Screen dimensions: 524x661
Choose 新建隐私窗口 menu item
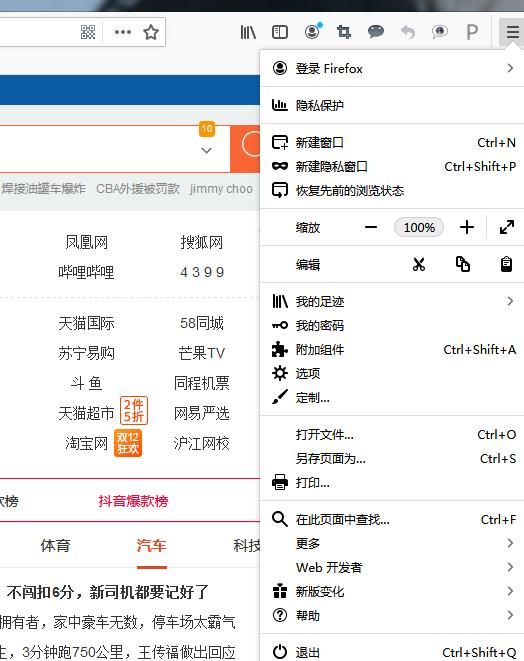click(x=392, y=167)
